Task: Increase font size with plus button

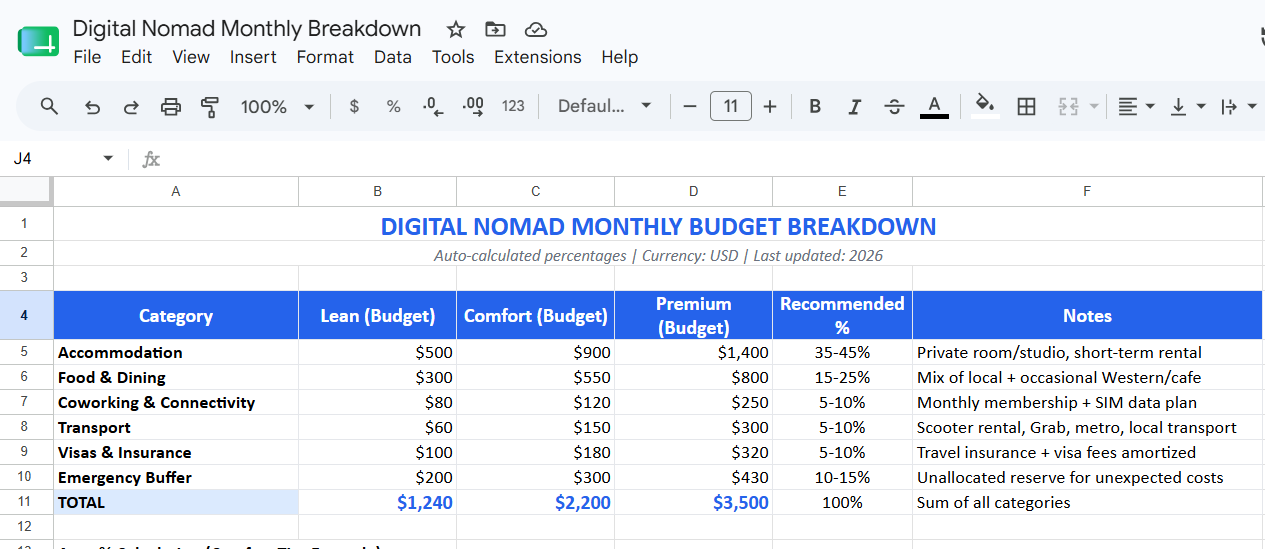Action: 770,106
